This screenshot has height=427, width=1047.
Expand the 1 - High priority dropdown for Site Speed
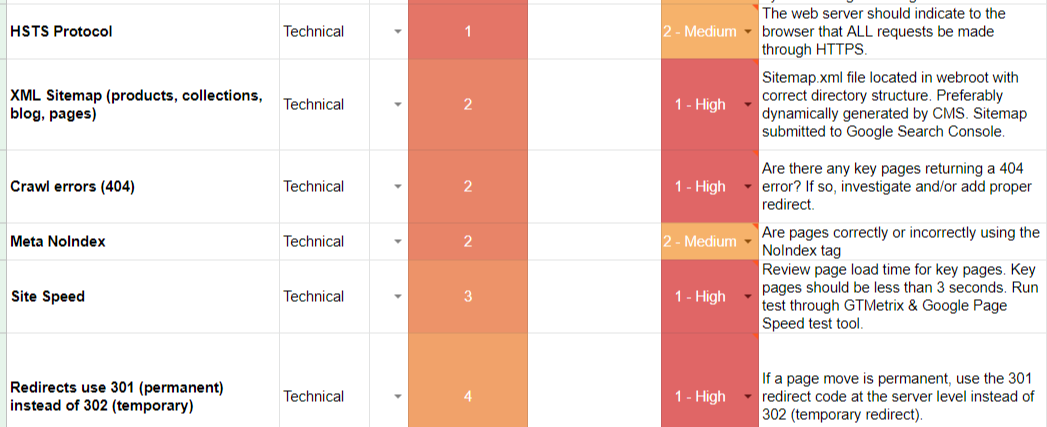[748, 297]
